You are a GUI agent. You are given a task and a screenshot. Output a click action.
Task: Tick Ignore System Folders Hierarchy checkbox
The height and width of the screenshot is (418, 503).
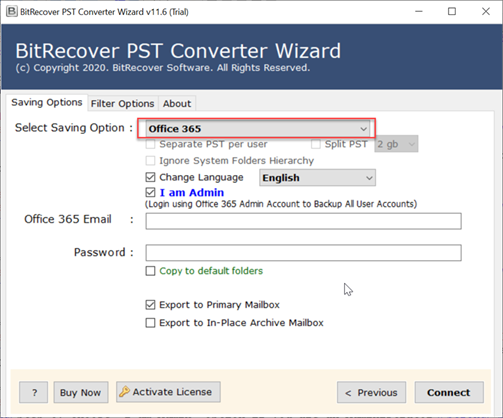150,161
